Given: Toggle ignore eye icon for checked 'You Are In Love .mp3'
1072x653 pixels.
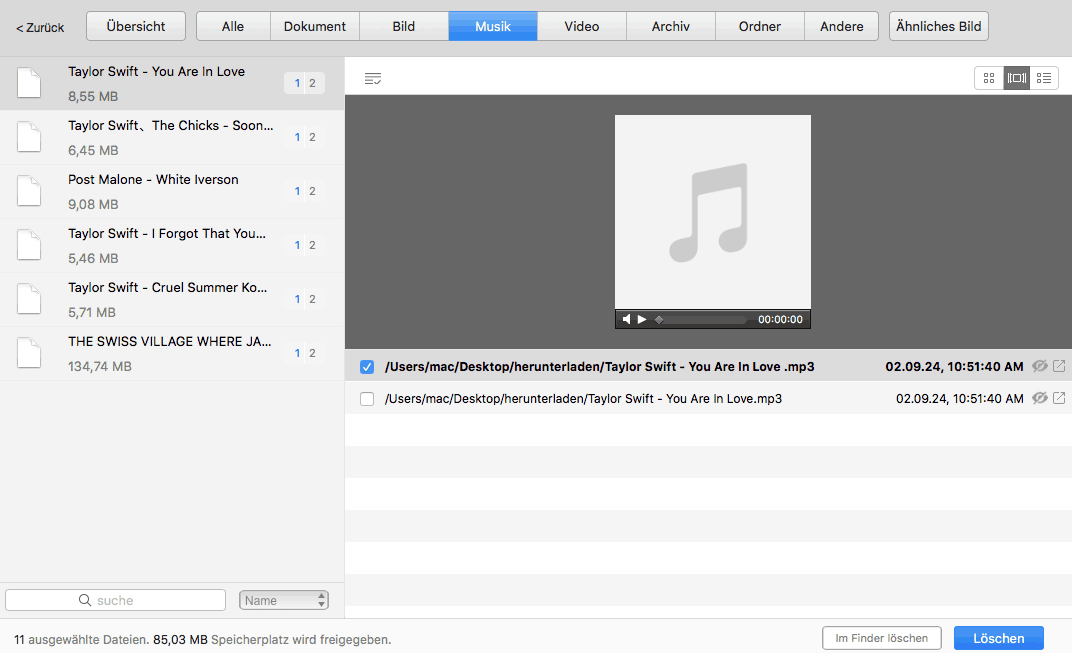Looking at the screenshot, I should 1040,366.
